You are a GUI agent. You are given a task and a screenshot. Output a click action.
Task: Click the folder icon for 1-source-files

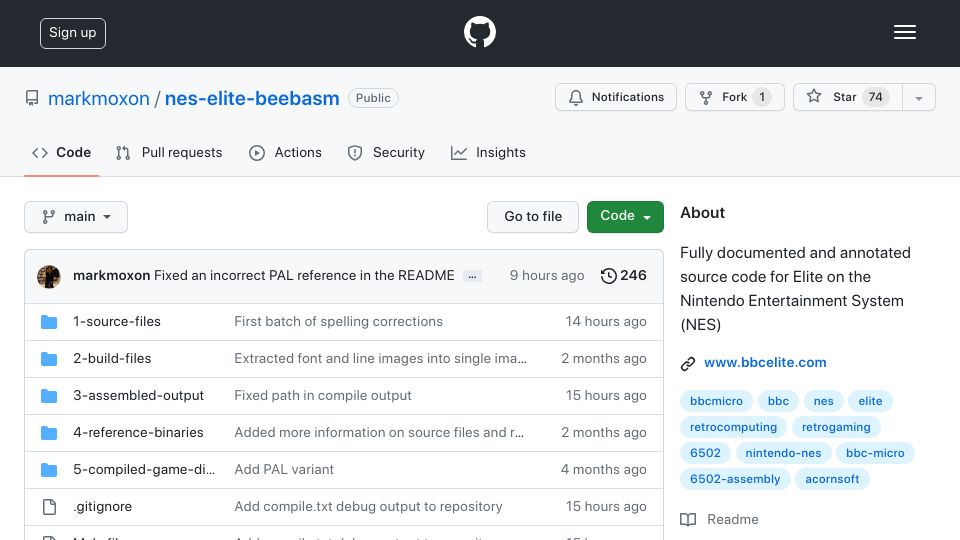coord(49,321)
